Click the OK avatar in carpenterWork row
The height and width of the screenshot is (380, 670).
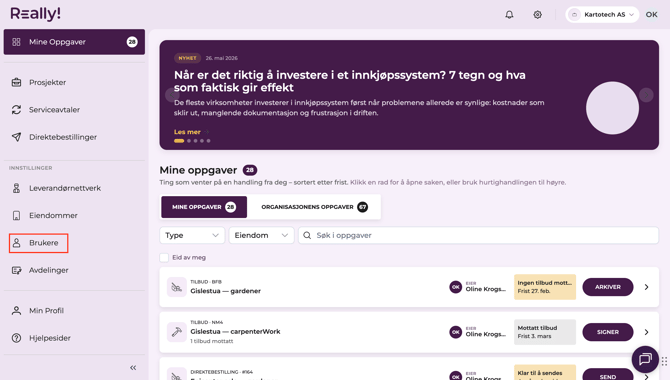pos(455,332)
